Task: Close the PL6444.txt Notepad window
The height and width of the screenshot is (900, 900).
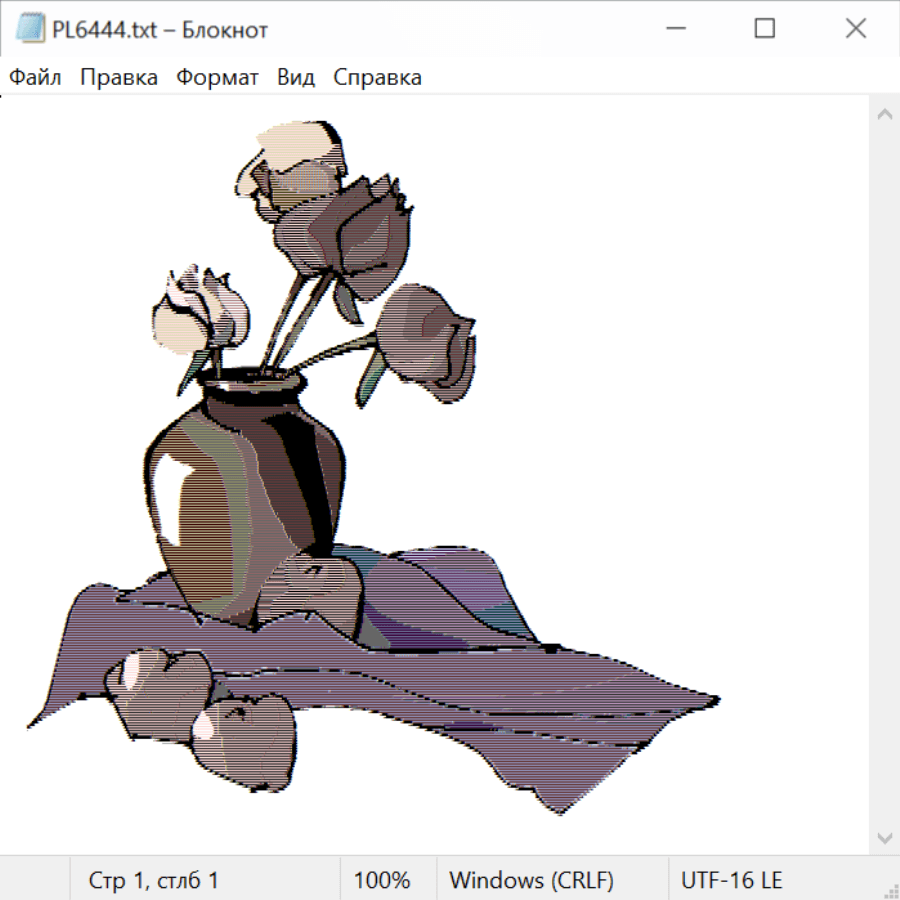Action: point(856,30)
